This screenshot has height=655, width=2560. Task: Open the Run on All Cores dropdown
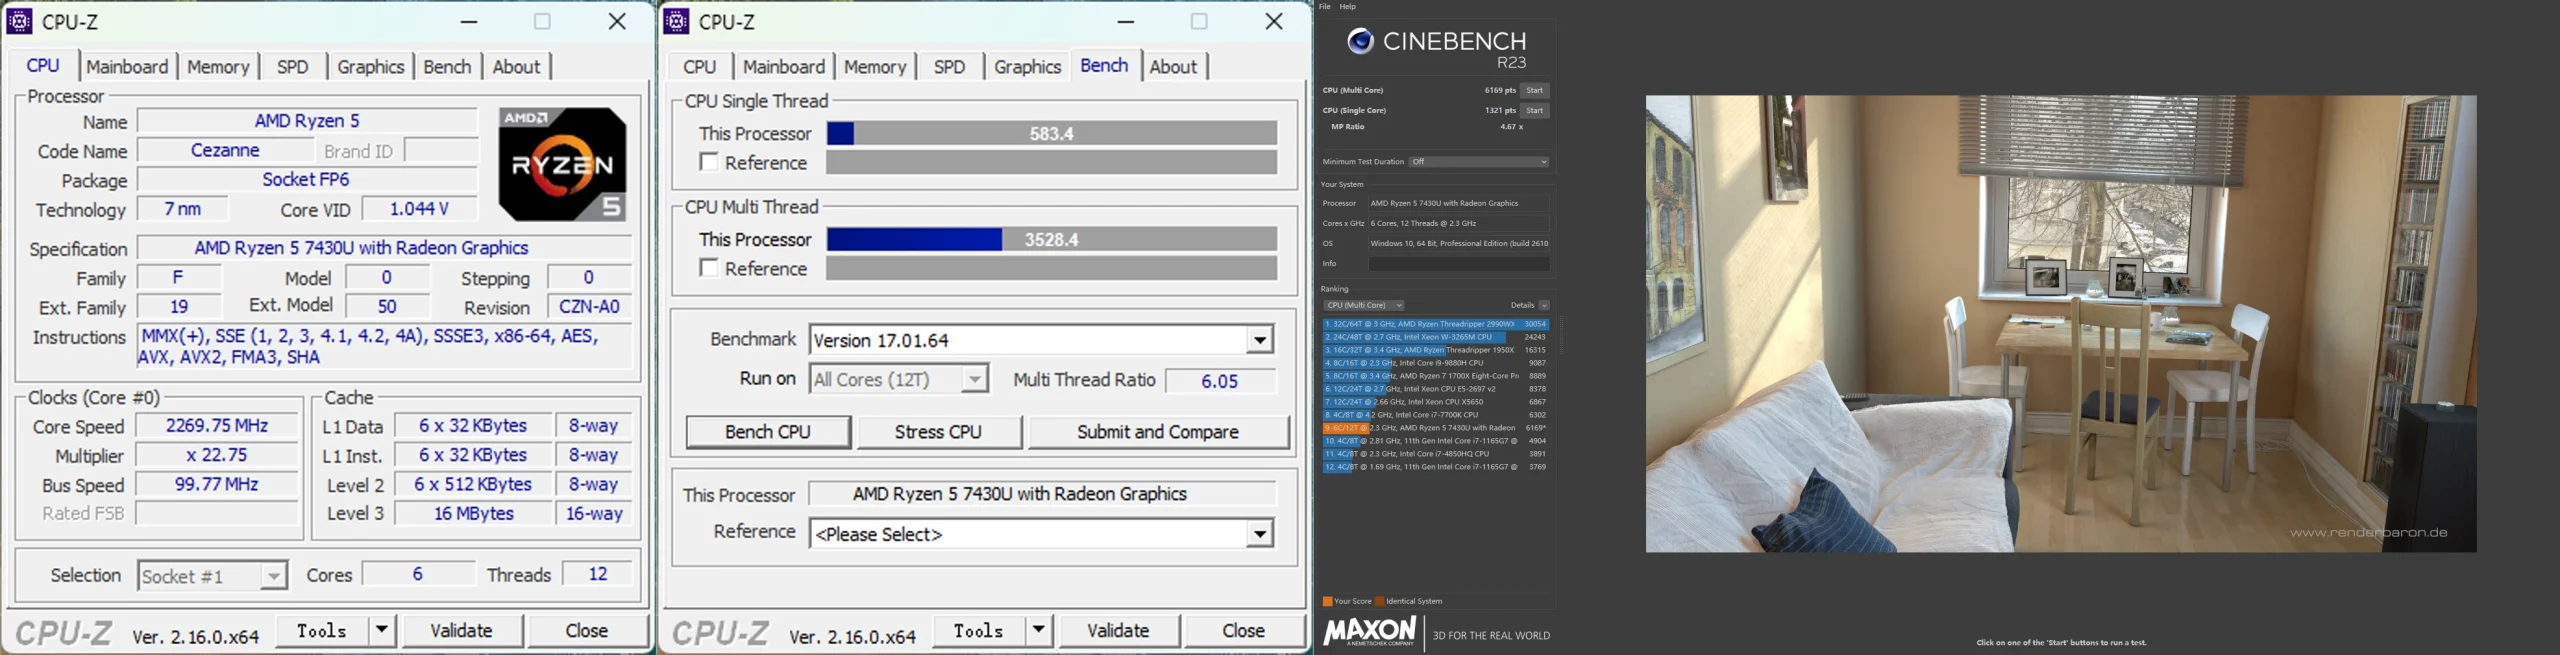click(x=974, y=379)
